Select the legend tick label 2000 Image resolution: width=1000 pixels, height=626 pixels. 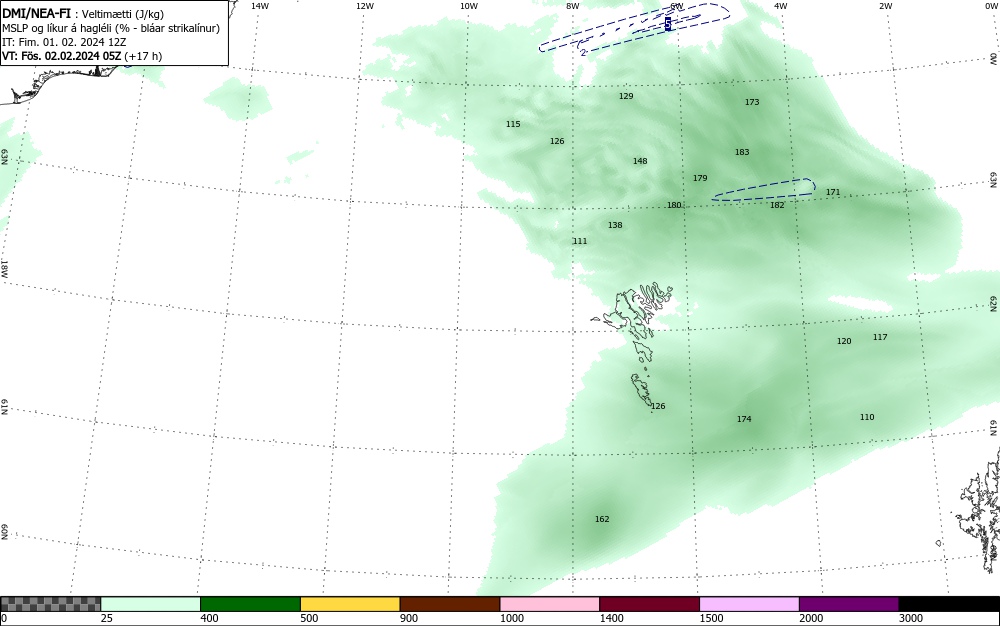click(811, 618)
